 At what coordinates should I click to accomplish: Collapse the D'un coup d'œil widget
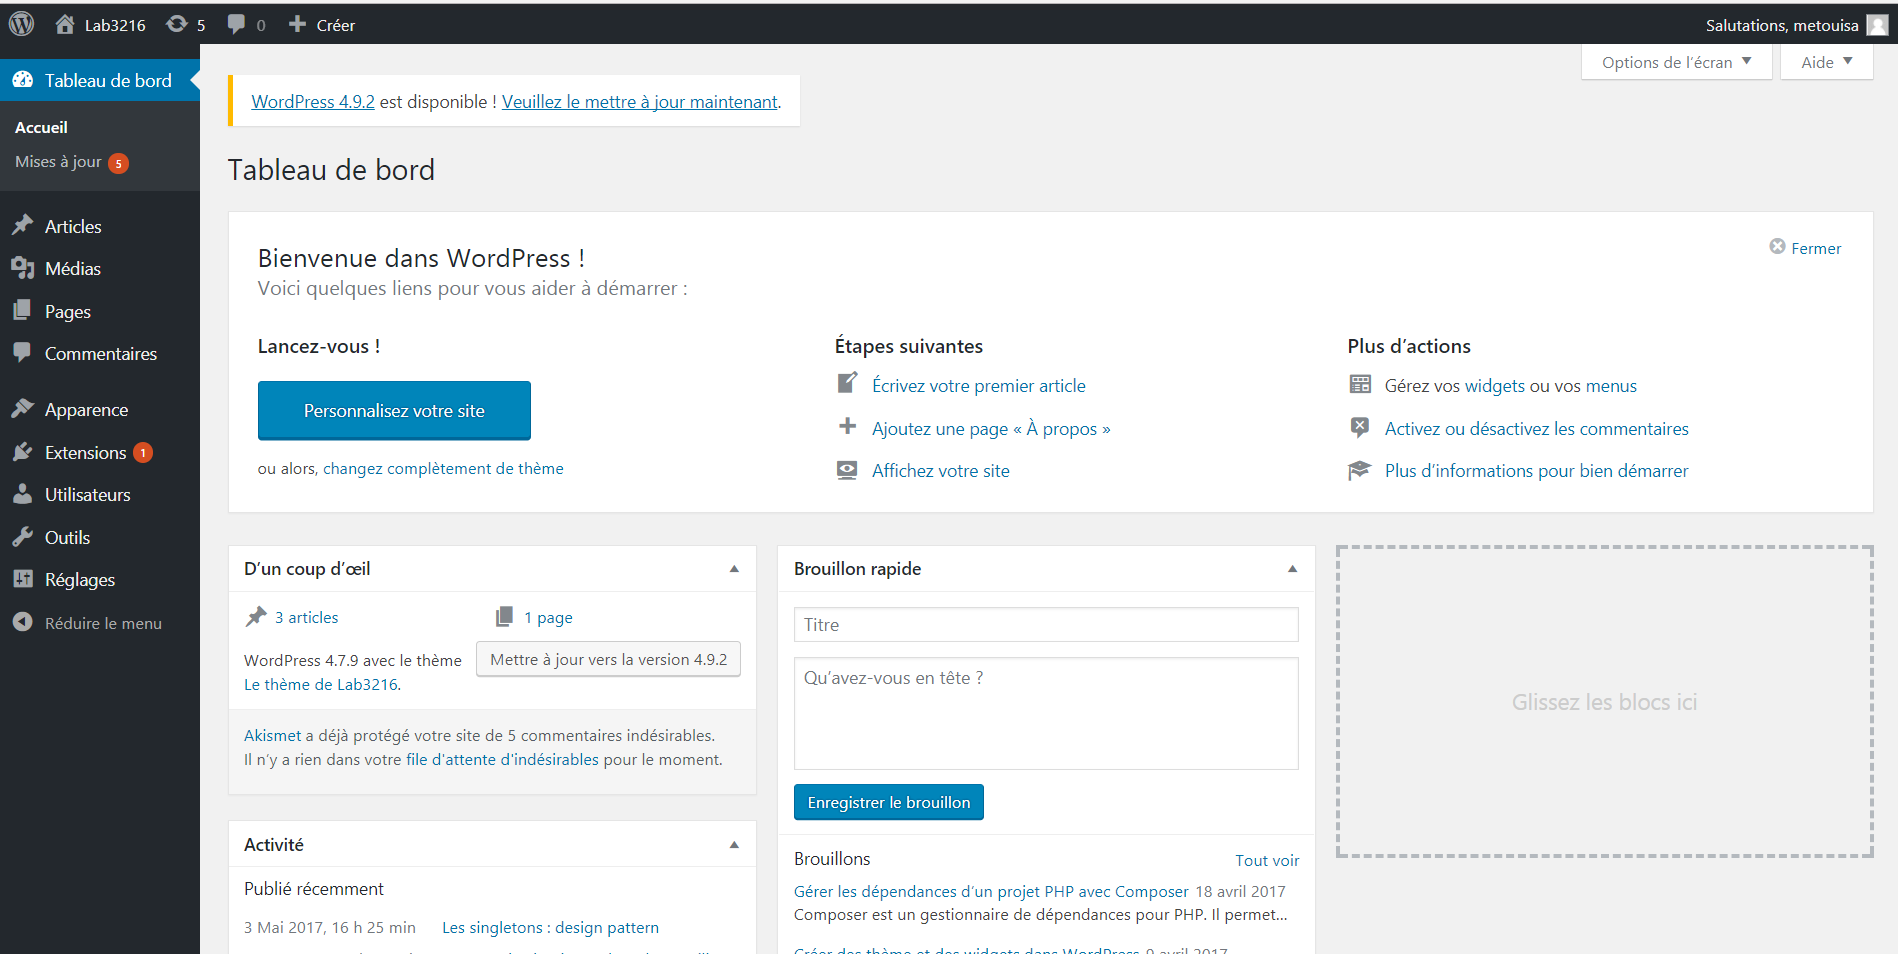tap(734, 569)
